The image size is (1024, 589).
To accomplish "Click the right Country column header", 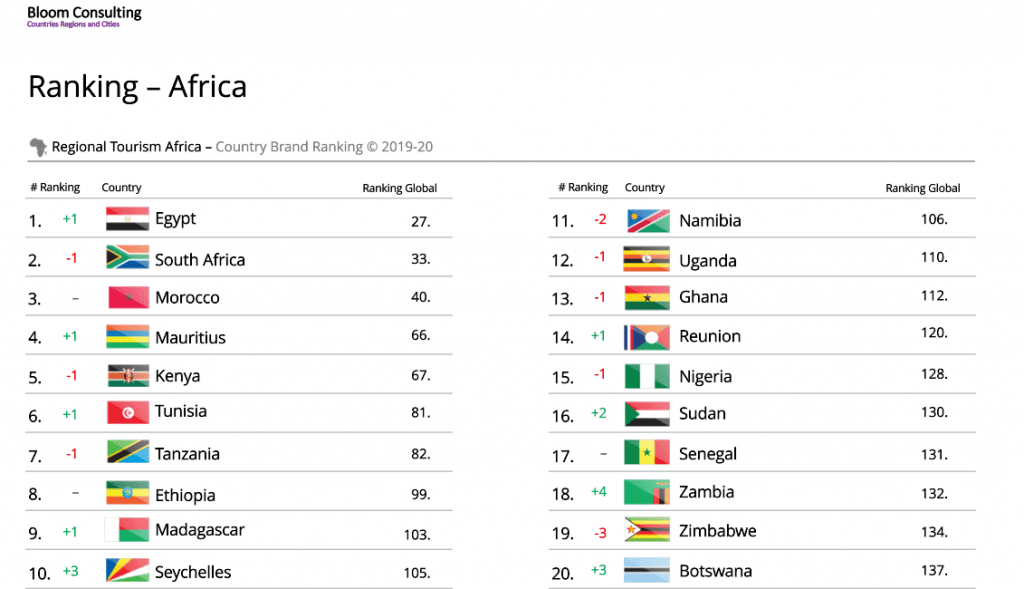I will click(644, 187).
